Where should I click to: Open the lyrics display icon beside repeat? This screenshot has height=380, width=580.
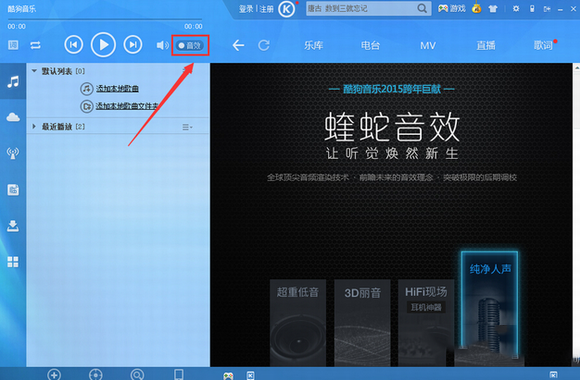tap(13, 45)
